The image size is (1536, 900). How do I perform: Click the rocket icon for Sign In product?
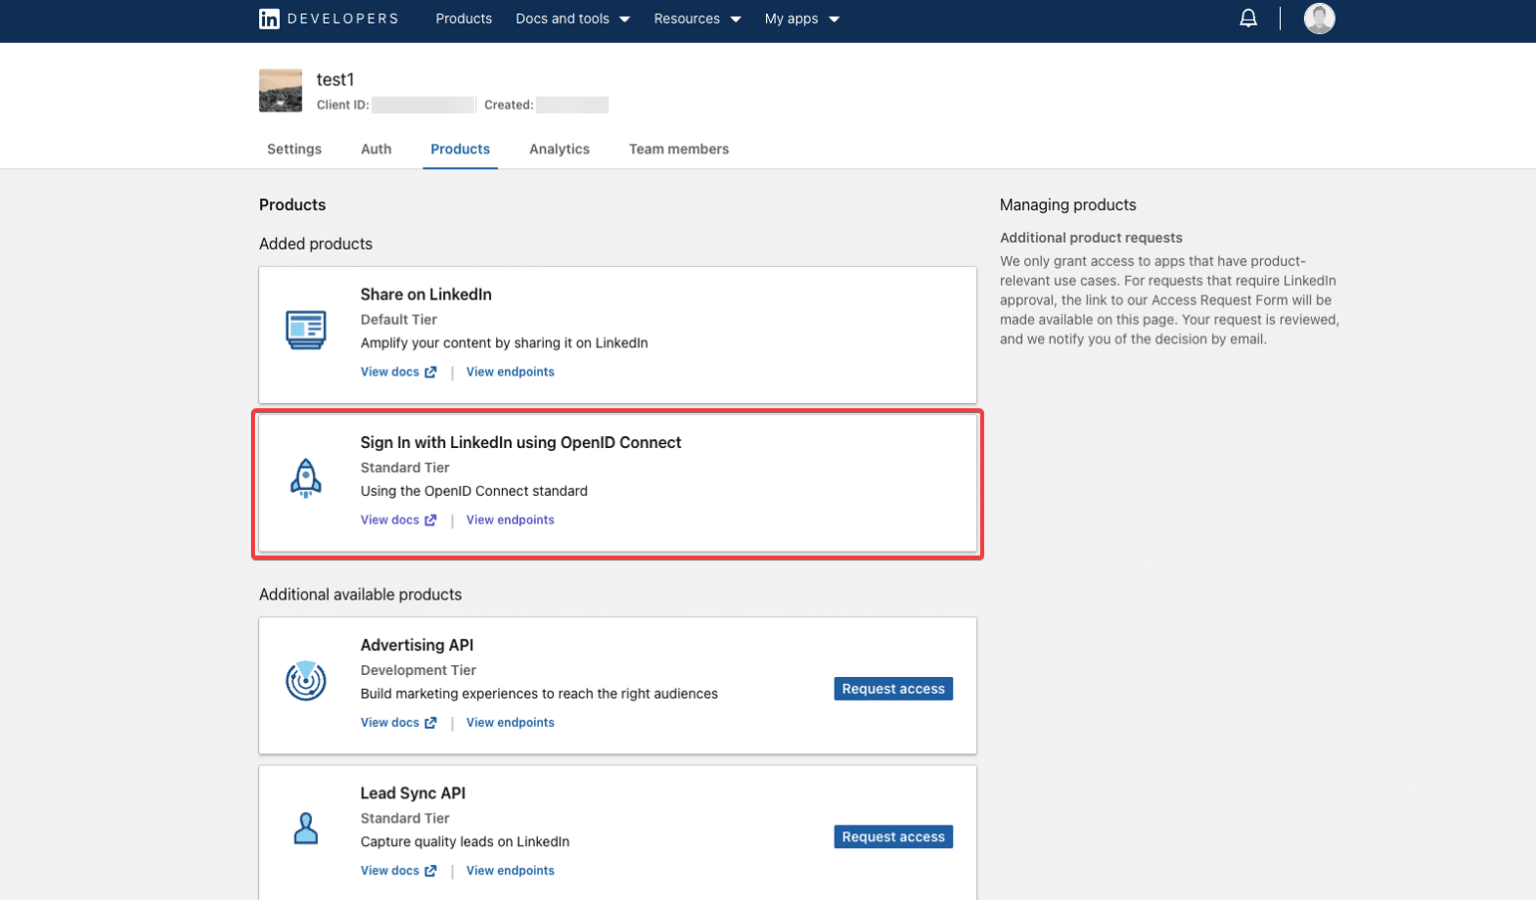click(x=305, y=478)
